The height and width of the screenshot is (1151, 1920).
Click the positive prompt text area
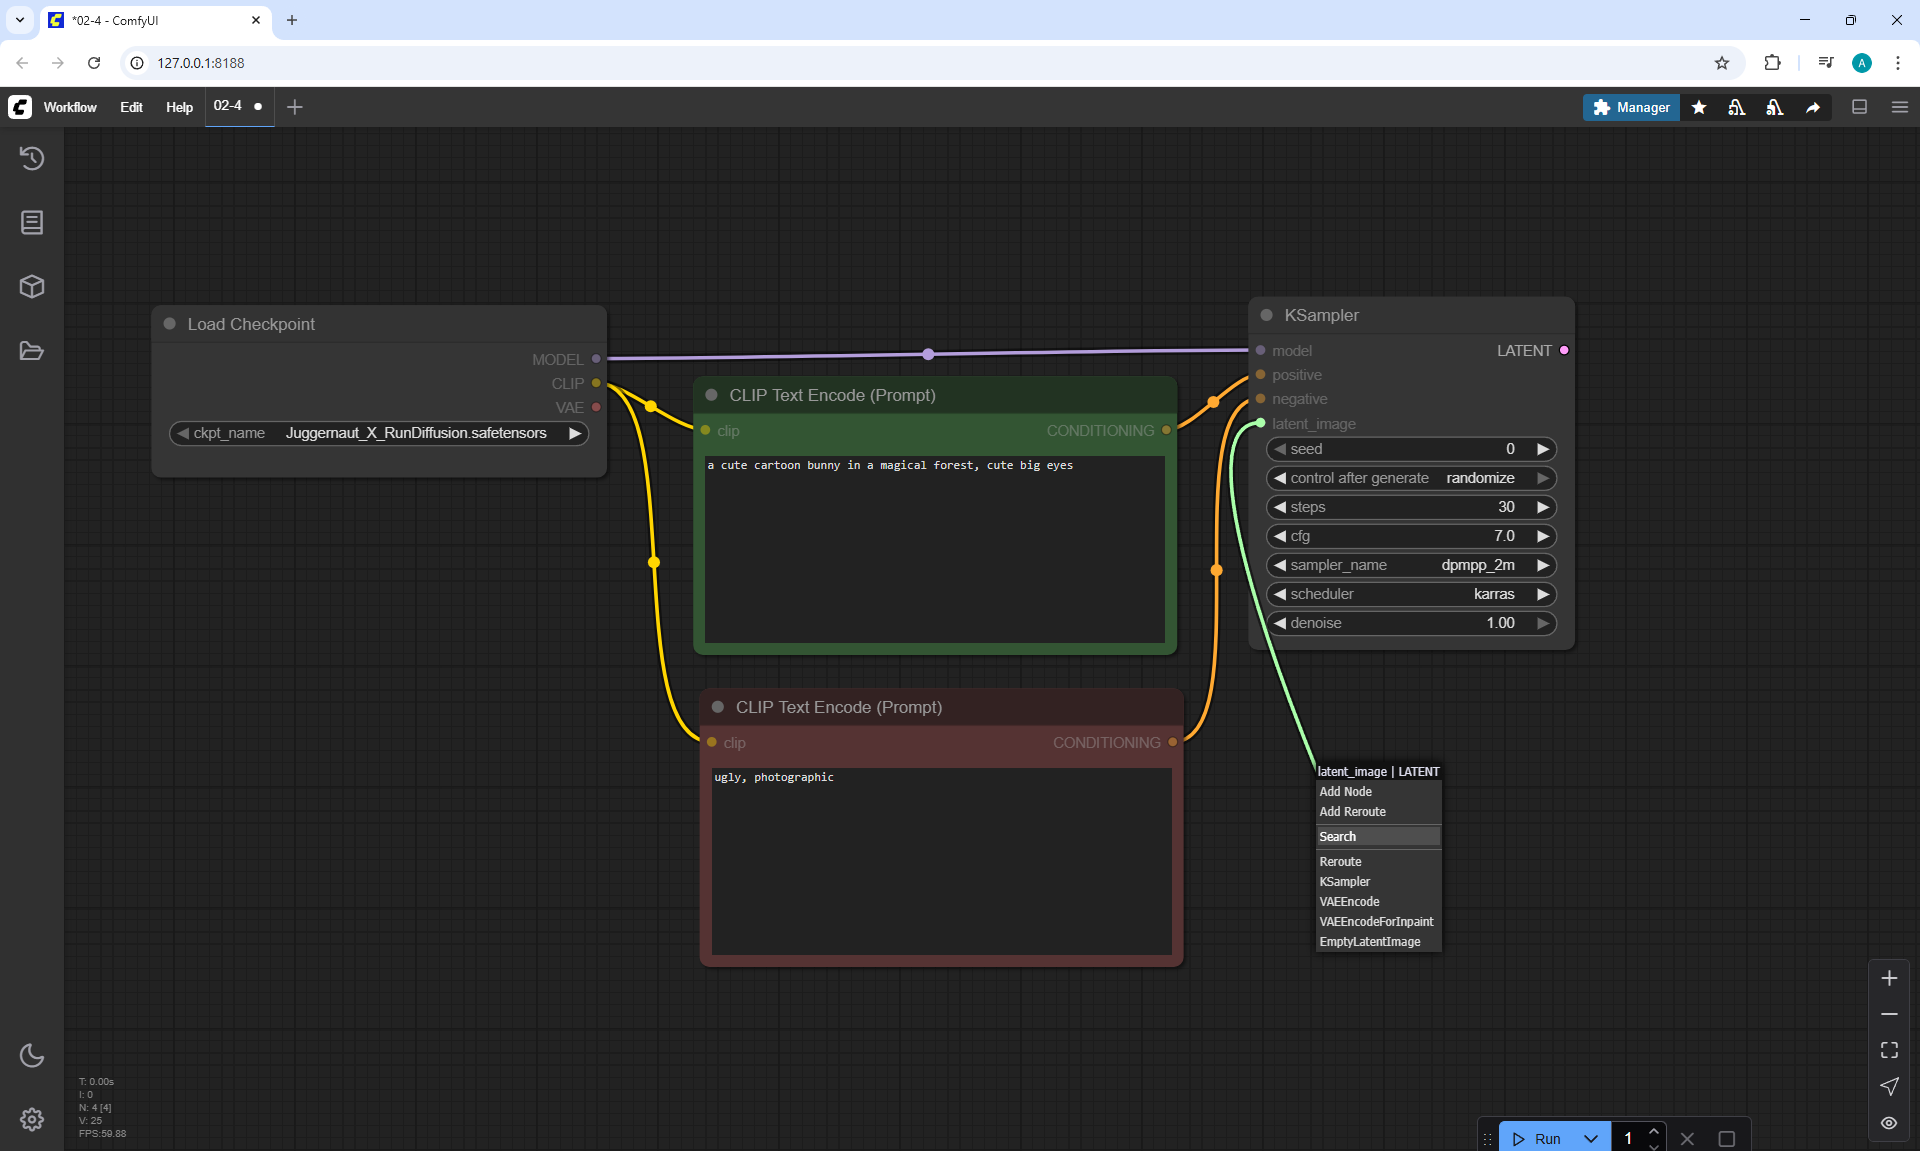point(934,548)
